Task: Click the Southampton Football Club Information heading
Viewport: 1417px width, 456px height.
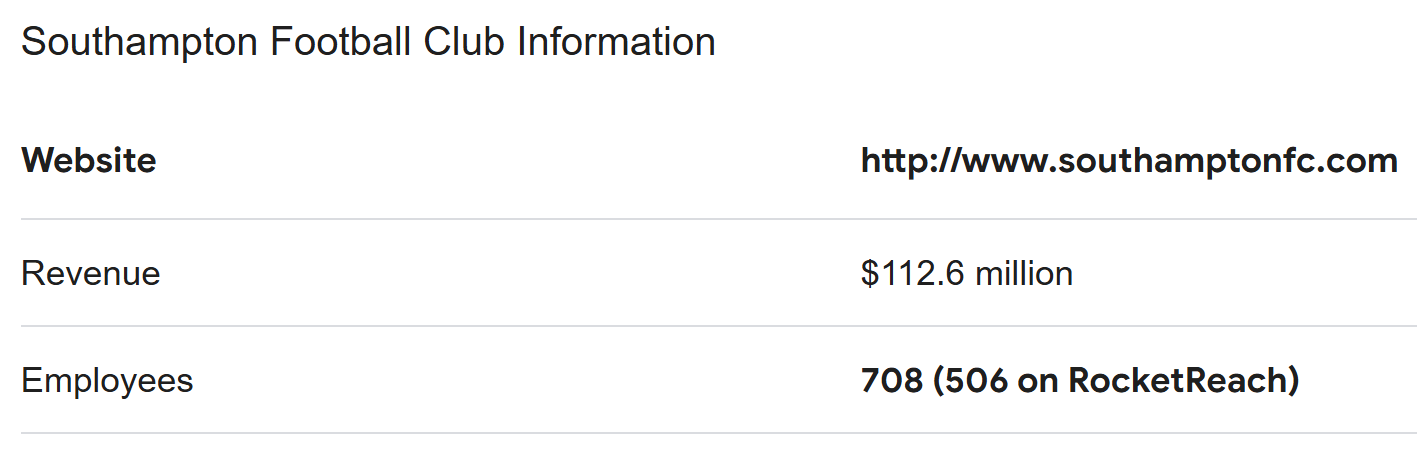Action: click(368, 43)
